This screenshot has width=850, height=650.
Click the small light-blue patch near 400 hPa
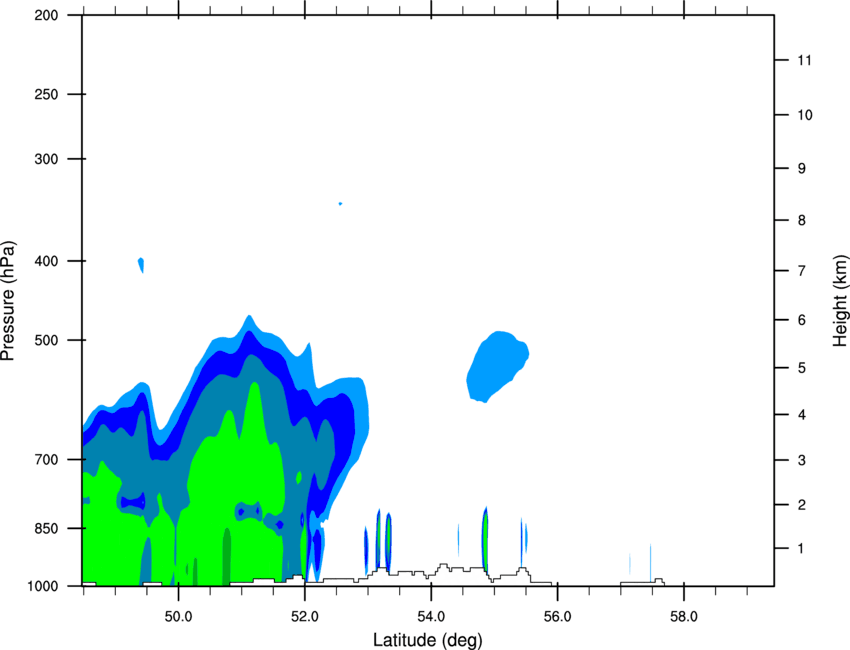[141, 265]
